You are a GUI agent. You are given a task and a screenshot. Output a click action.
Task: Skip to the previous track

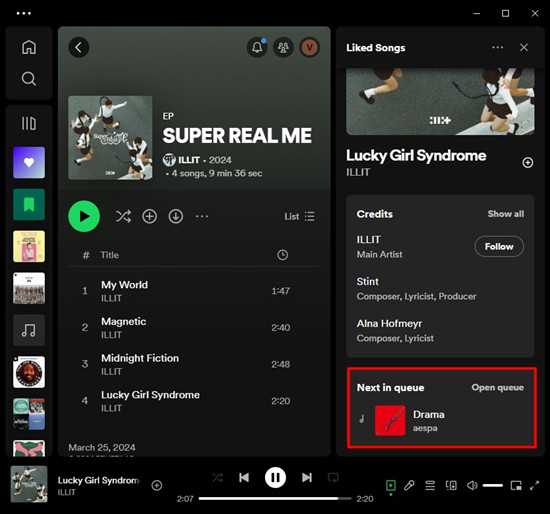coord(244,478)
